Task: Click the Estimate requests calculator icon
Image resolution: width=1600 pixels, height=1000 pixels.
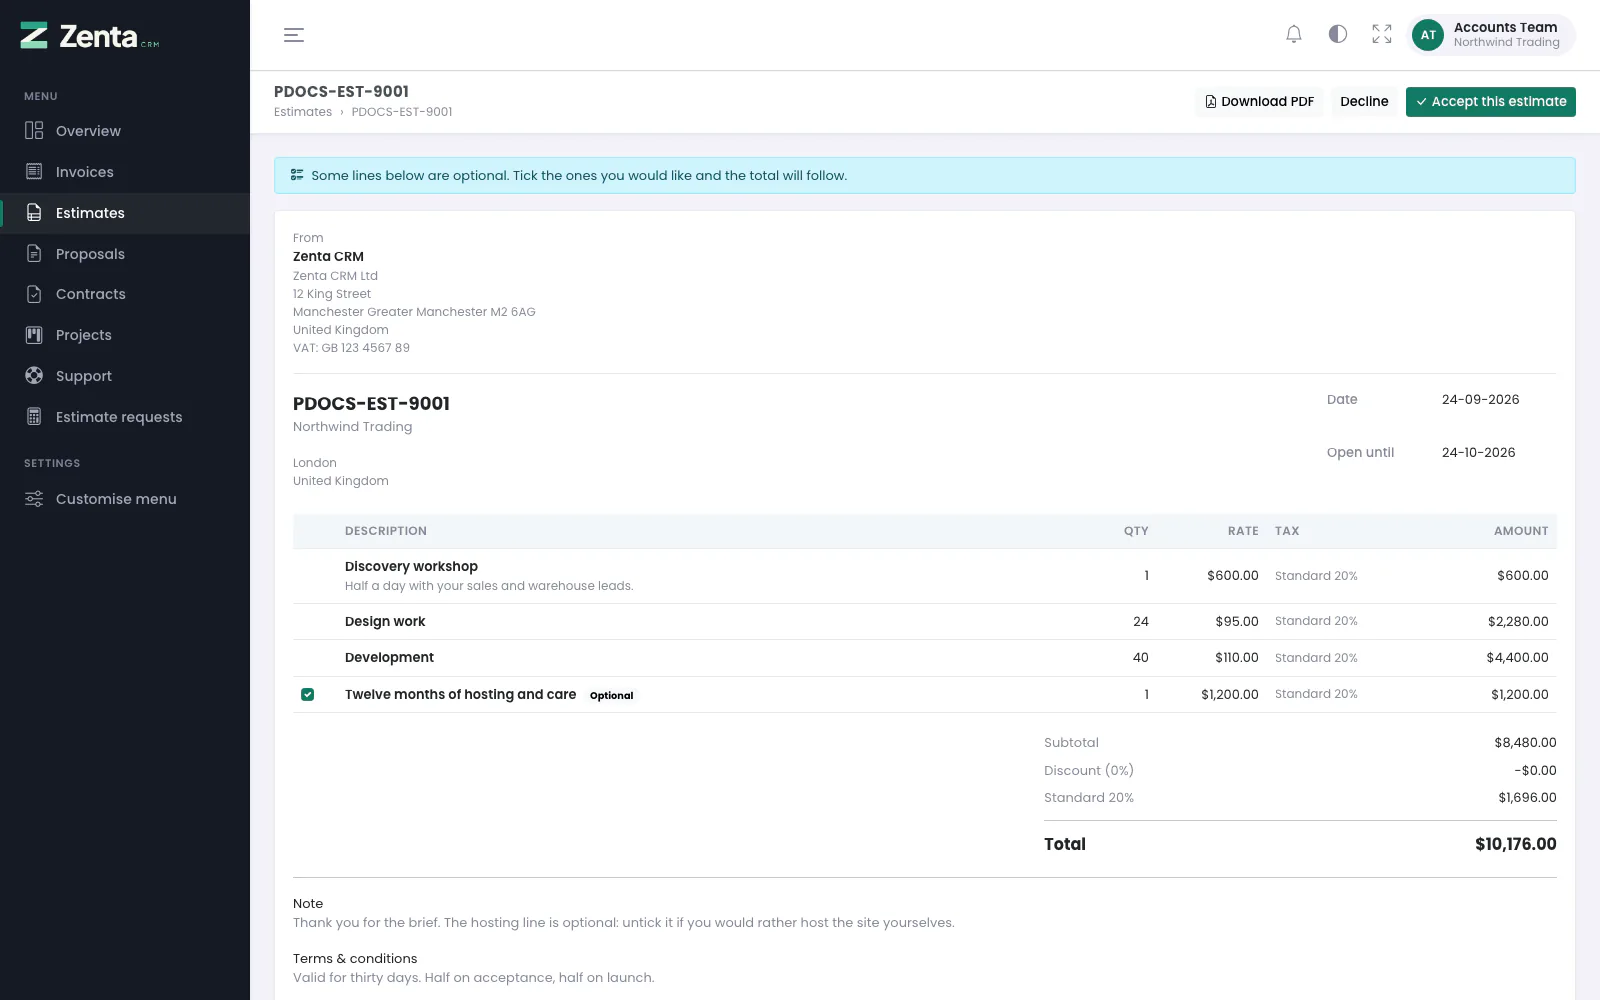Action: pyautogui.click(x=34, y=417)
